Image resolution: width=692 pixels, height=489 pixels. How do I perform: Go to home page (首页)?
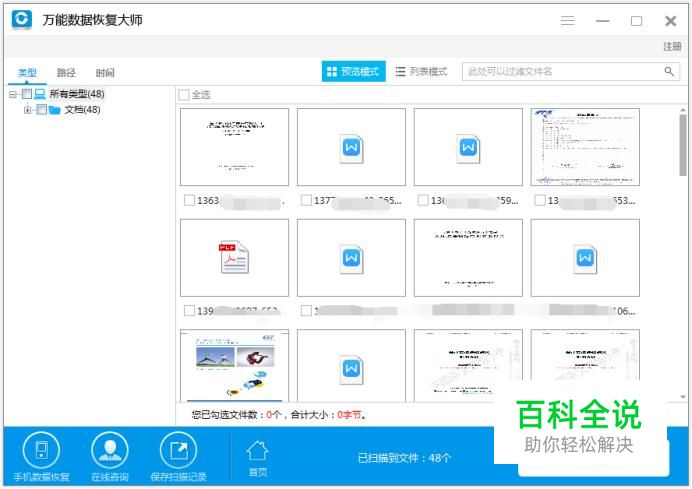[x=257, y=459]
